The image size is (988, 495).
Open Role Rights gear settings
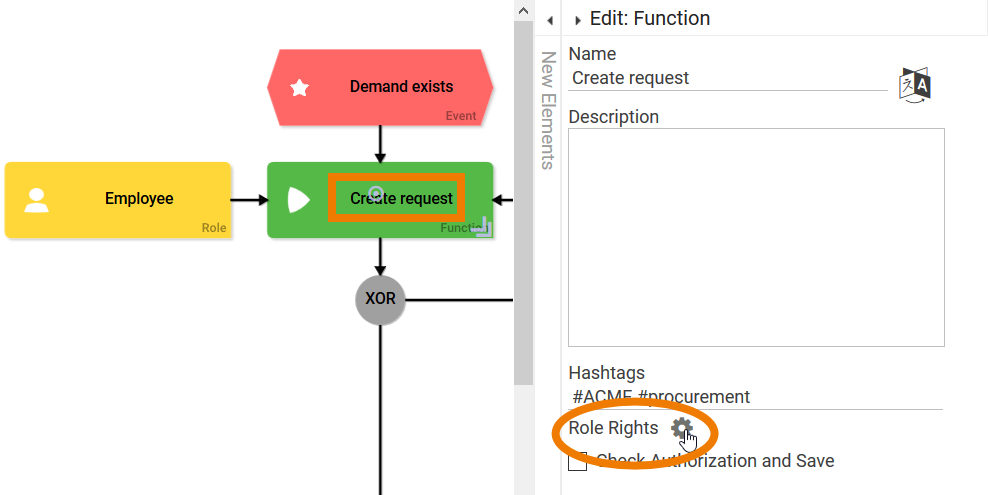(681, 428)
